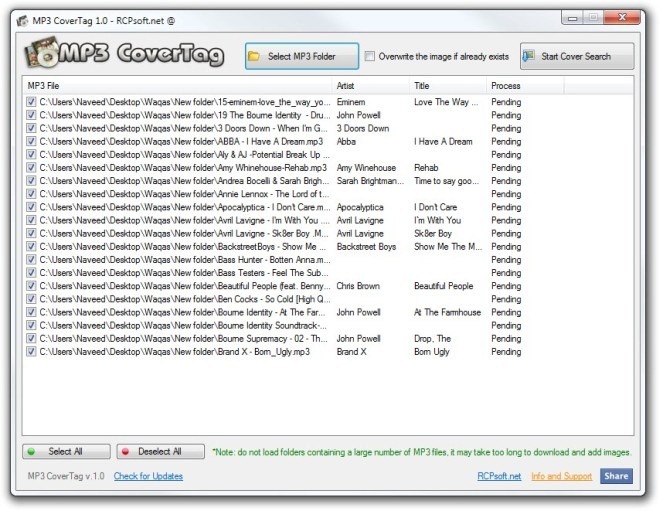The image size is (660, 511).
Task: Select the Rehab title cell
Action: pos(426,168)
